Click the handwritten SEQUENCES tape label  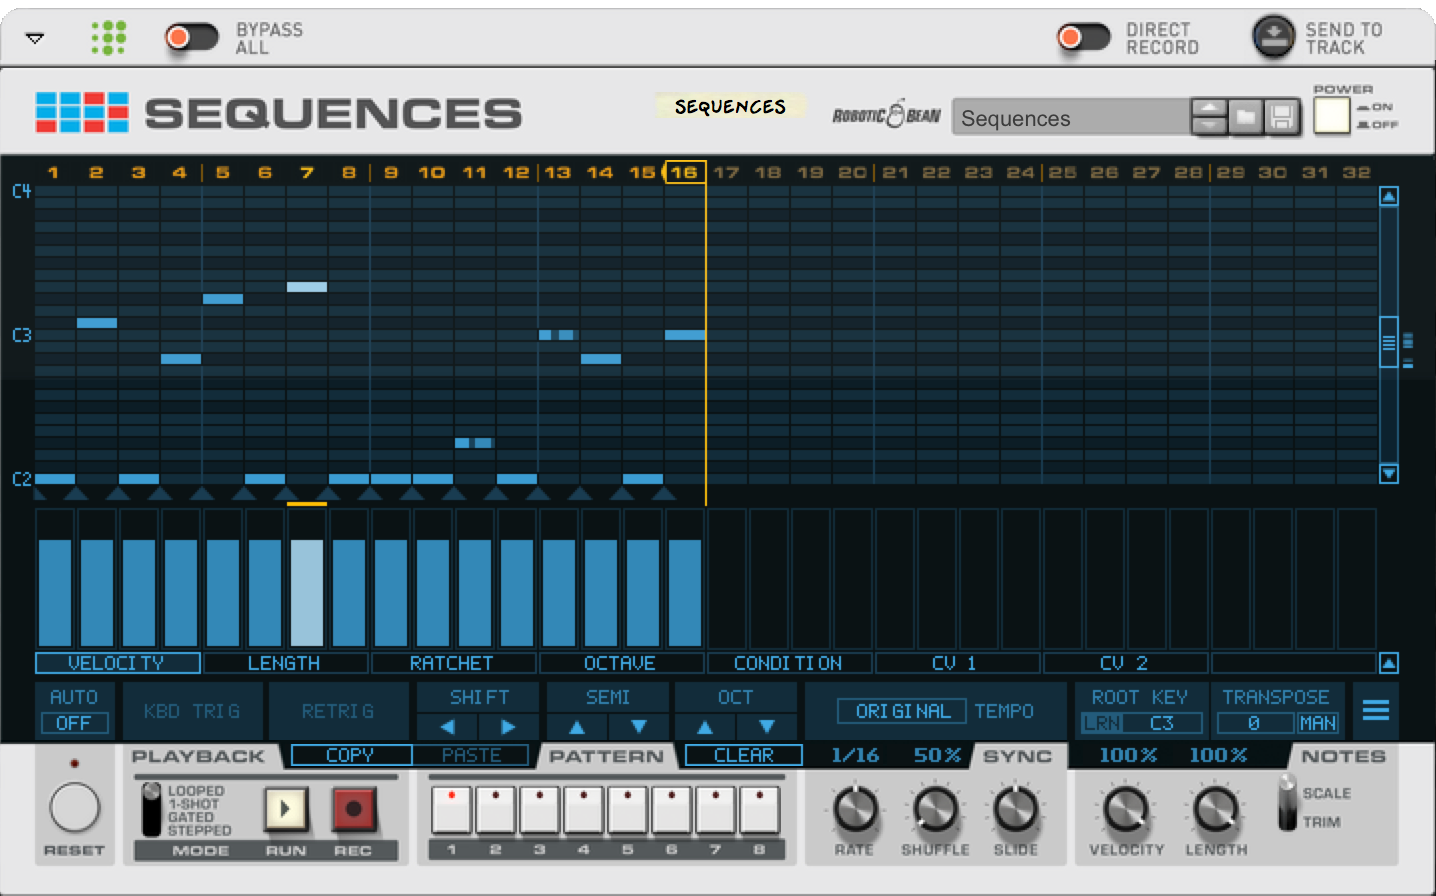tap(730, 106)
